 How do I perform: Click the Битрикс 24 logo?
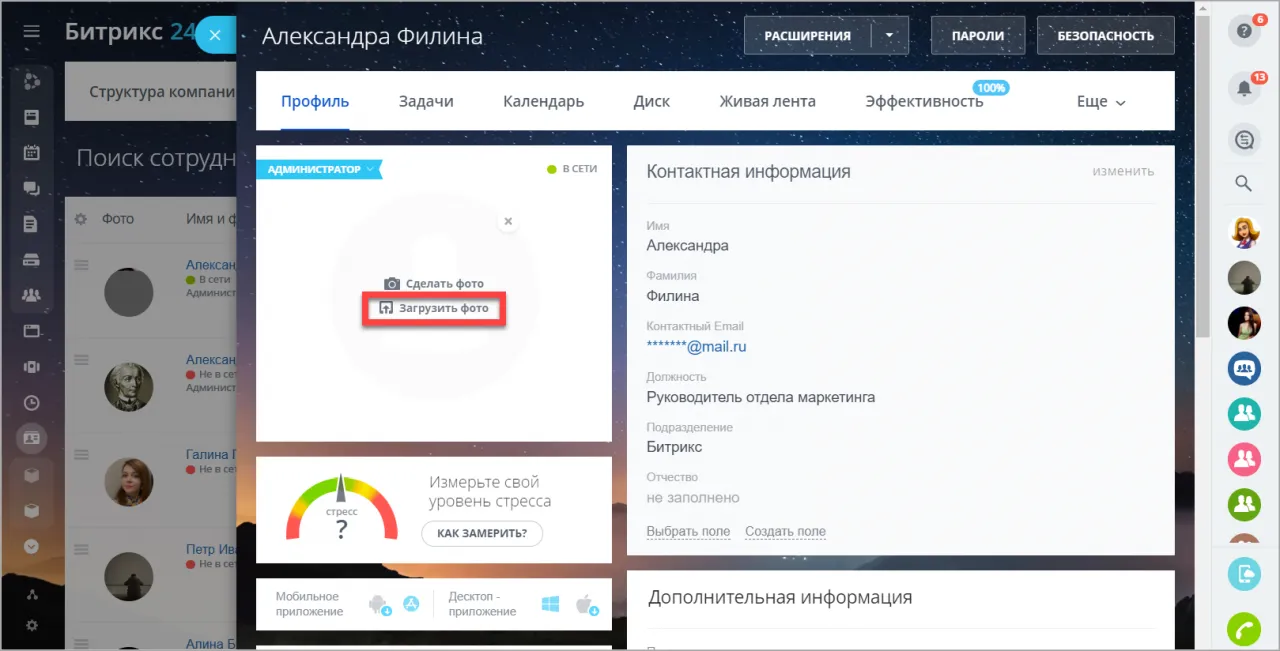pyautogui.click(x=130, y=31)
